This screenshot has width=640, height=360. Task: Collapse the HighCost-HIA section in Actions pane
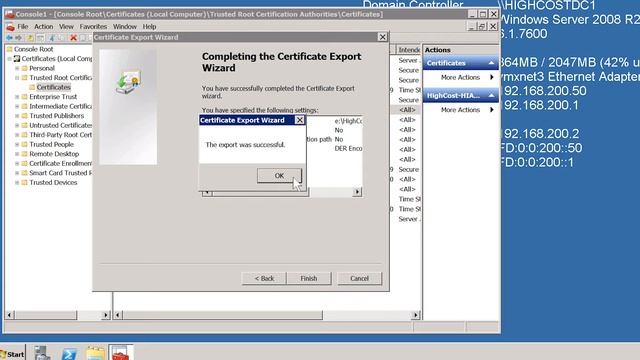491,96
